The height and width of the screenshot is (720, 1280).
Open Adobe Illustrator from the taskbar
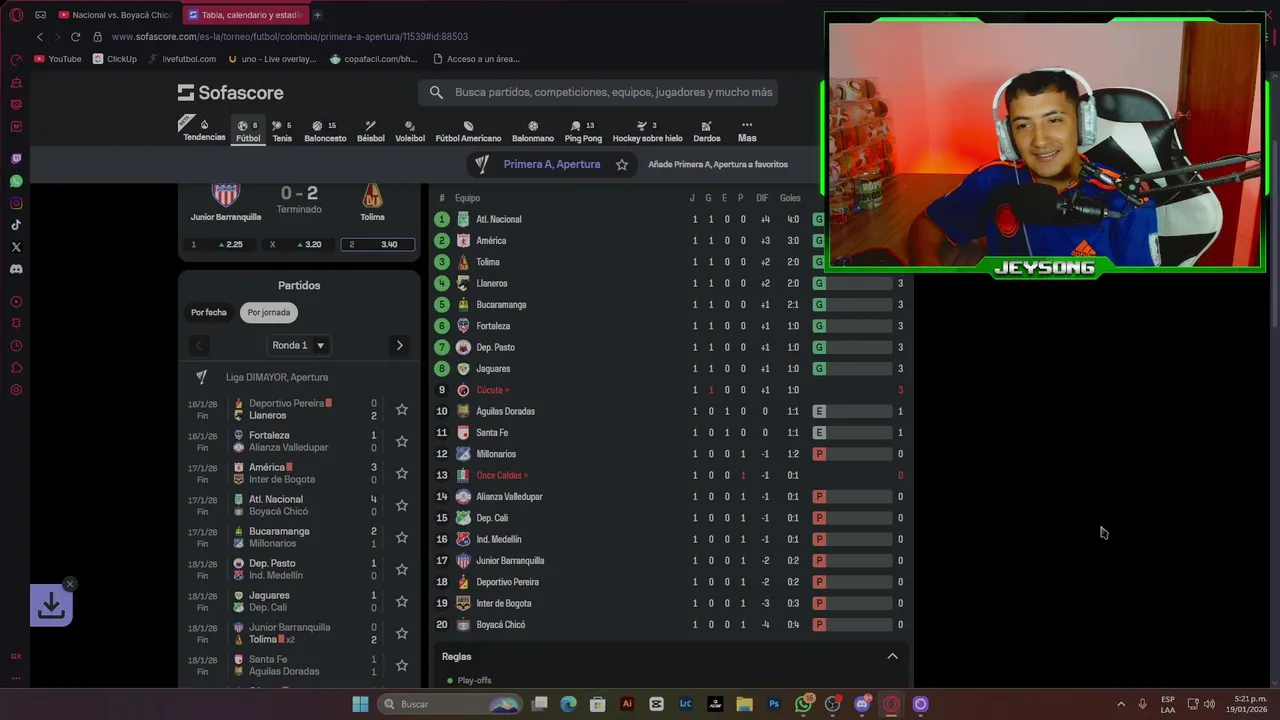[x=627, y=704]
